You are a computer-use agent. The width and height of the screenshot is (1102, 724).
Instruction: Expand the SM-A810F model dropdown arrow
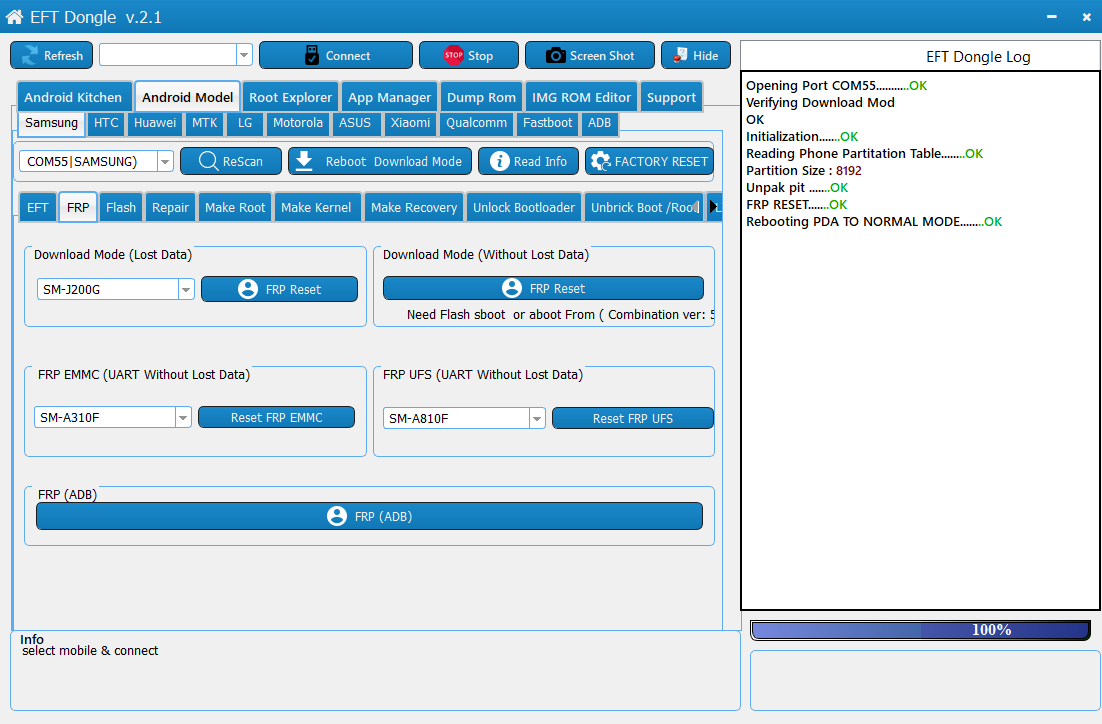[537, 418]
